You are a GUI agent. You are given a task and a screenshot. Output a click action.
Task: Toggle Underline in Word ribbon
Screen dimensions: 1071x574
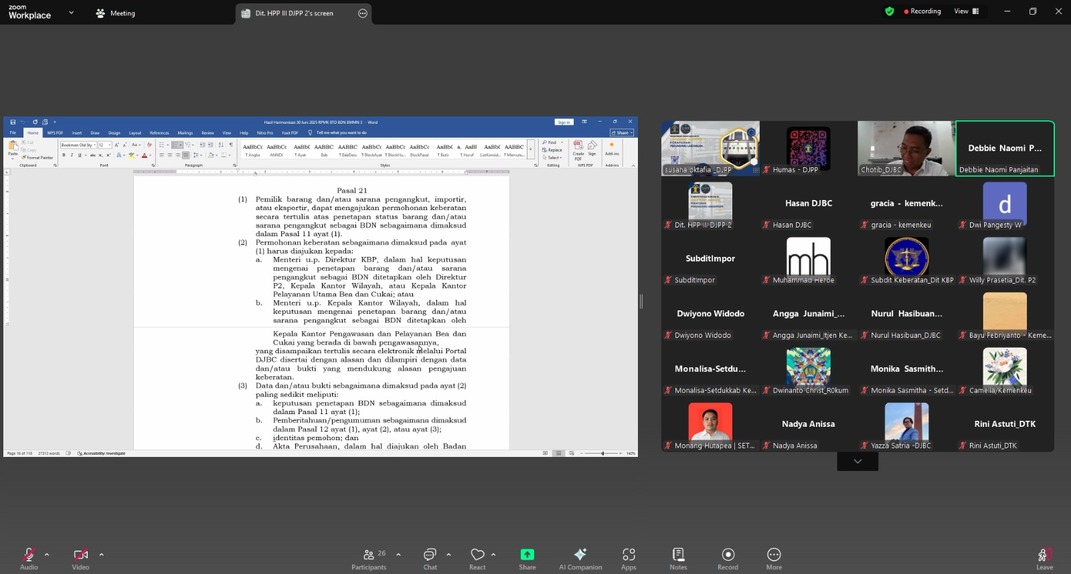coord(79,155)
